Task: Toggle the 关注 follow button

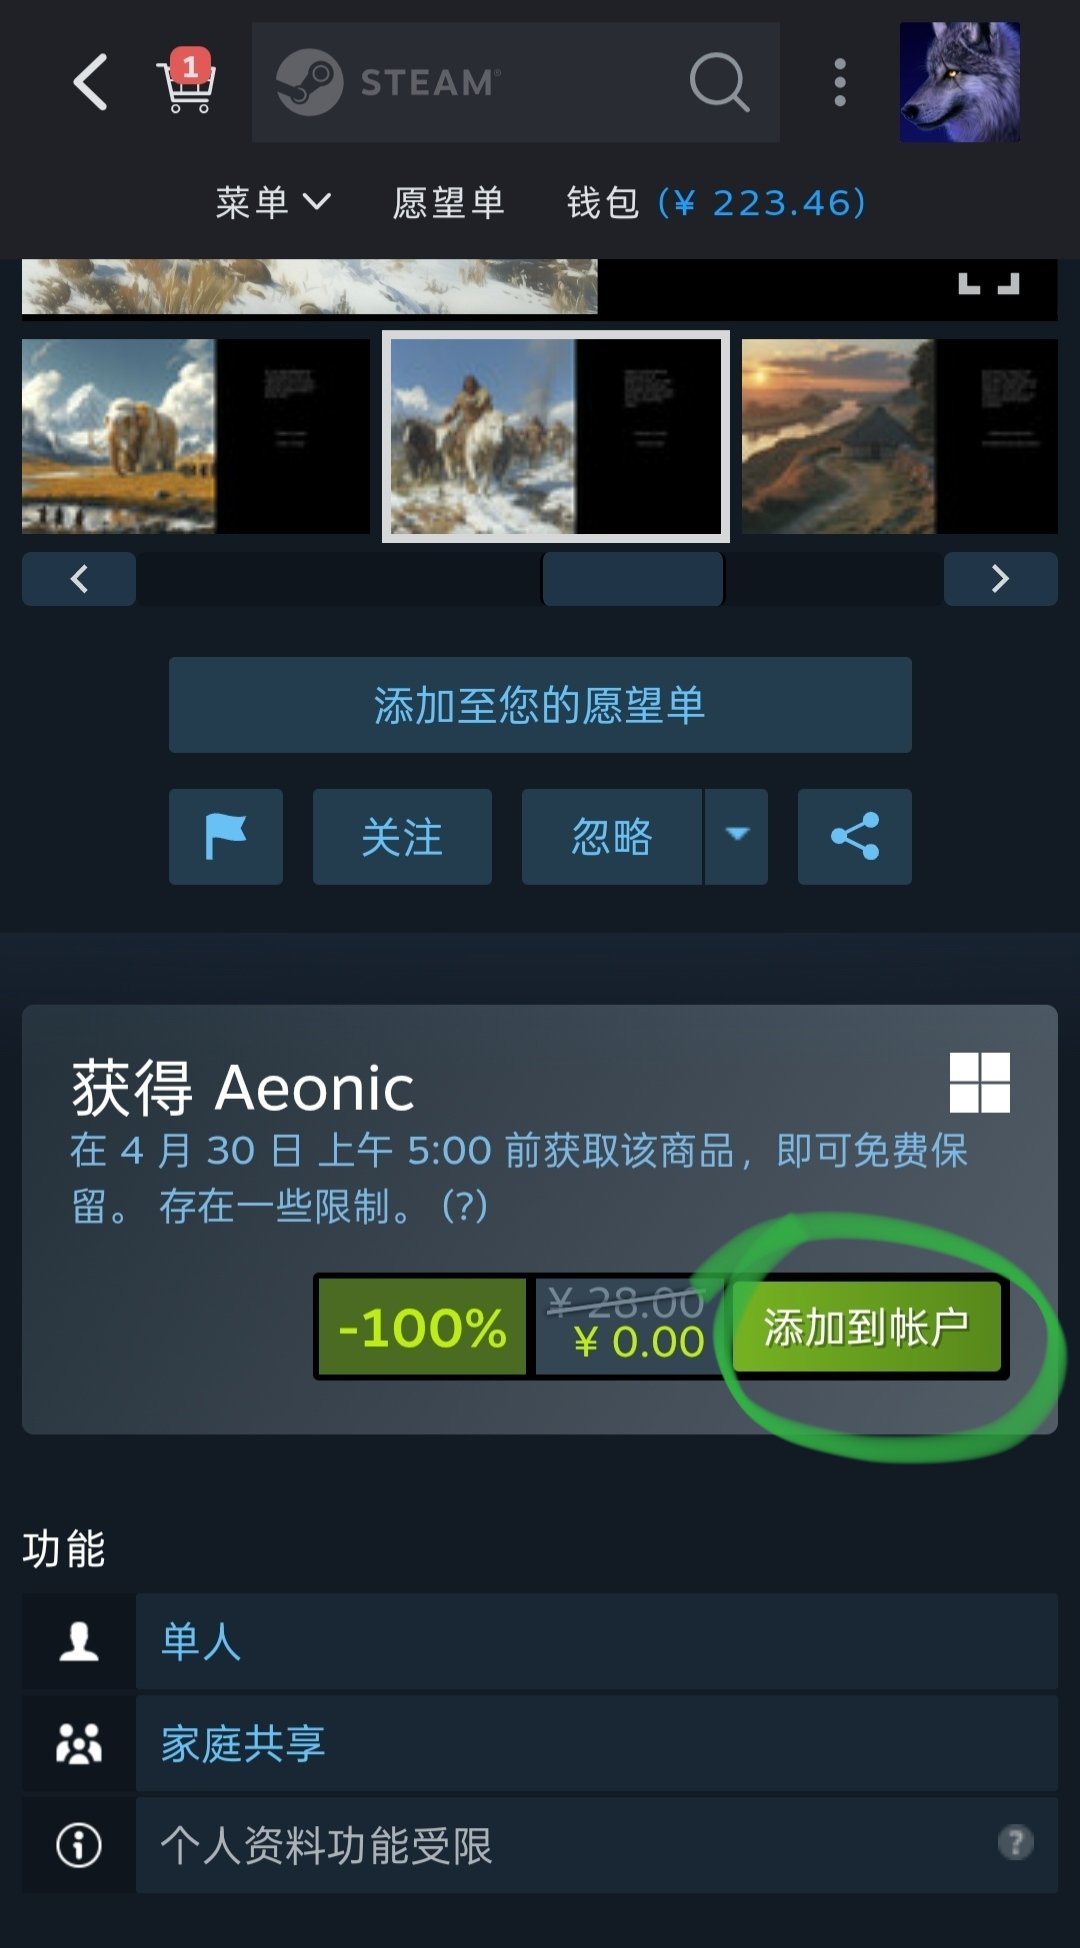Action: click(402, 837)
